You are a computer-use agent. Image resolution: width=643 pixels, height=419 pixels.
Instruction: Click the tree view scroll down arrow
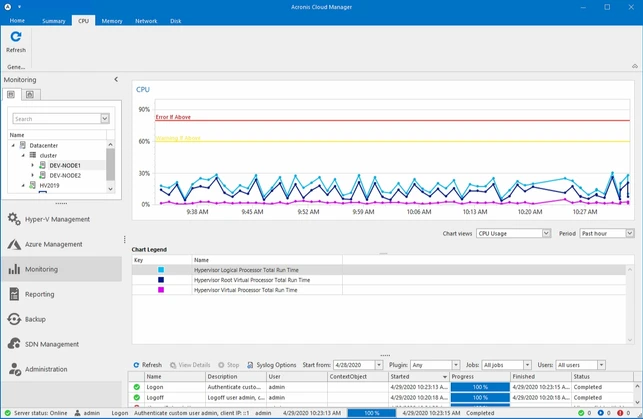pyautogui.click(x=110, y=189)
